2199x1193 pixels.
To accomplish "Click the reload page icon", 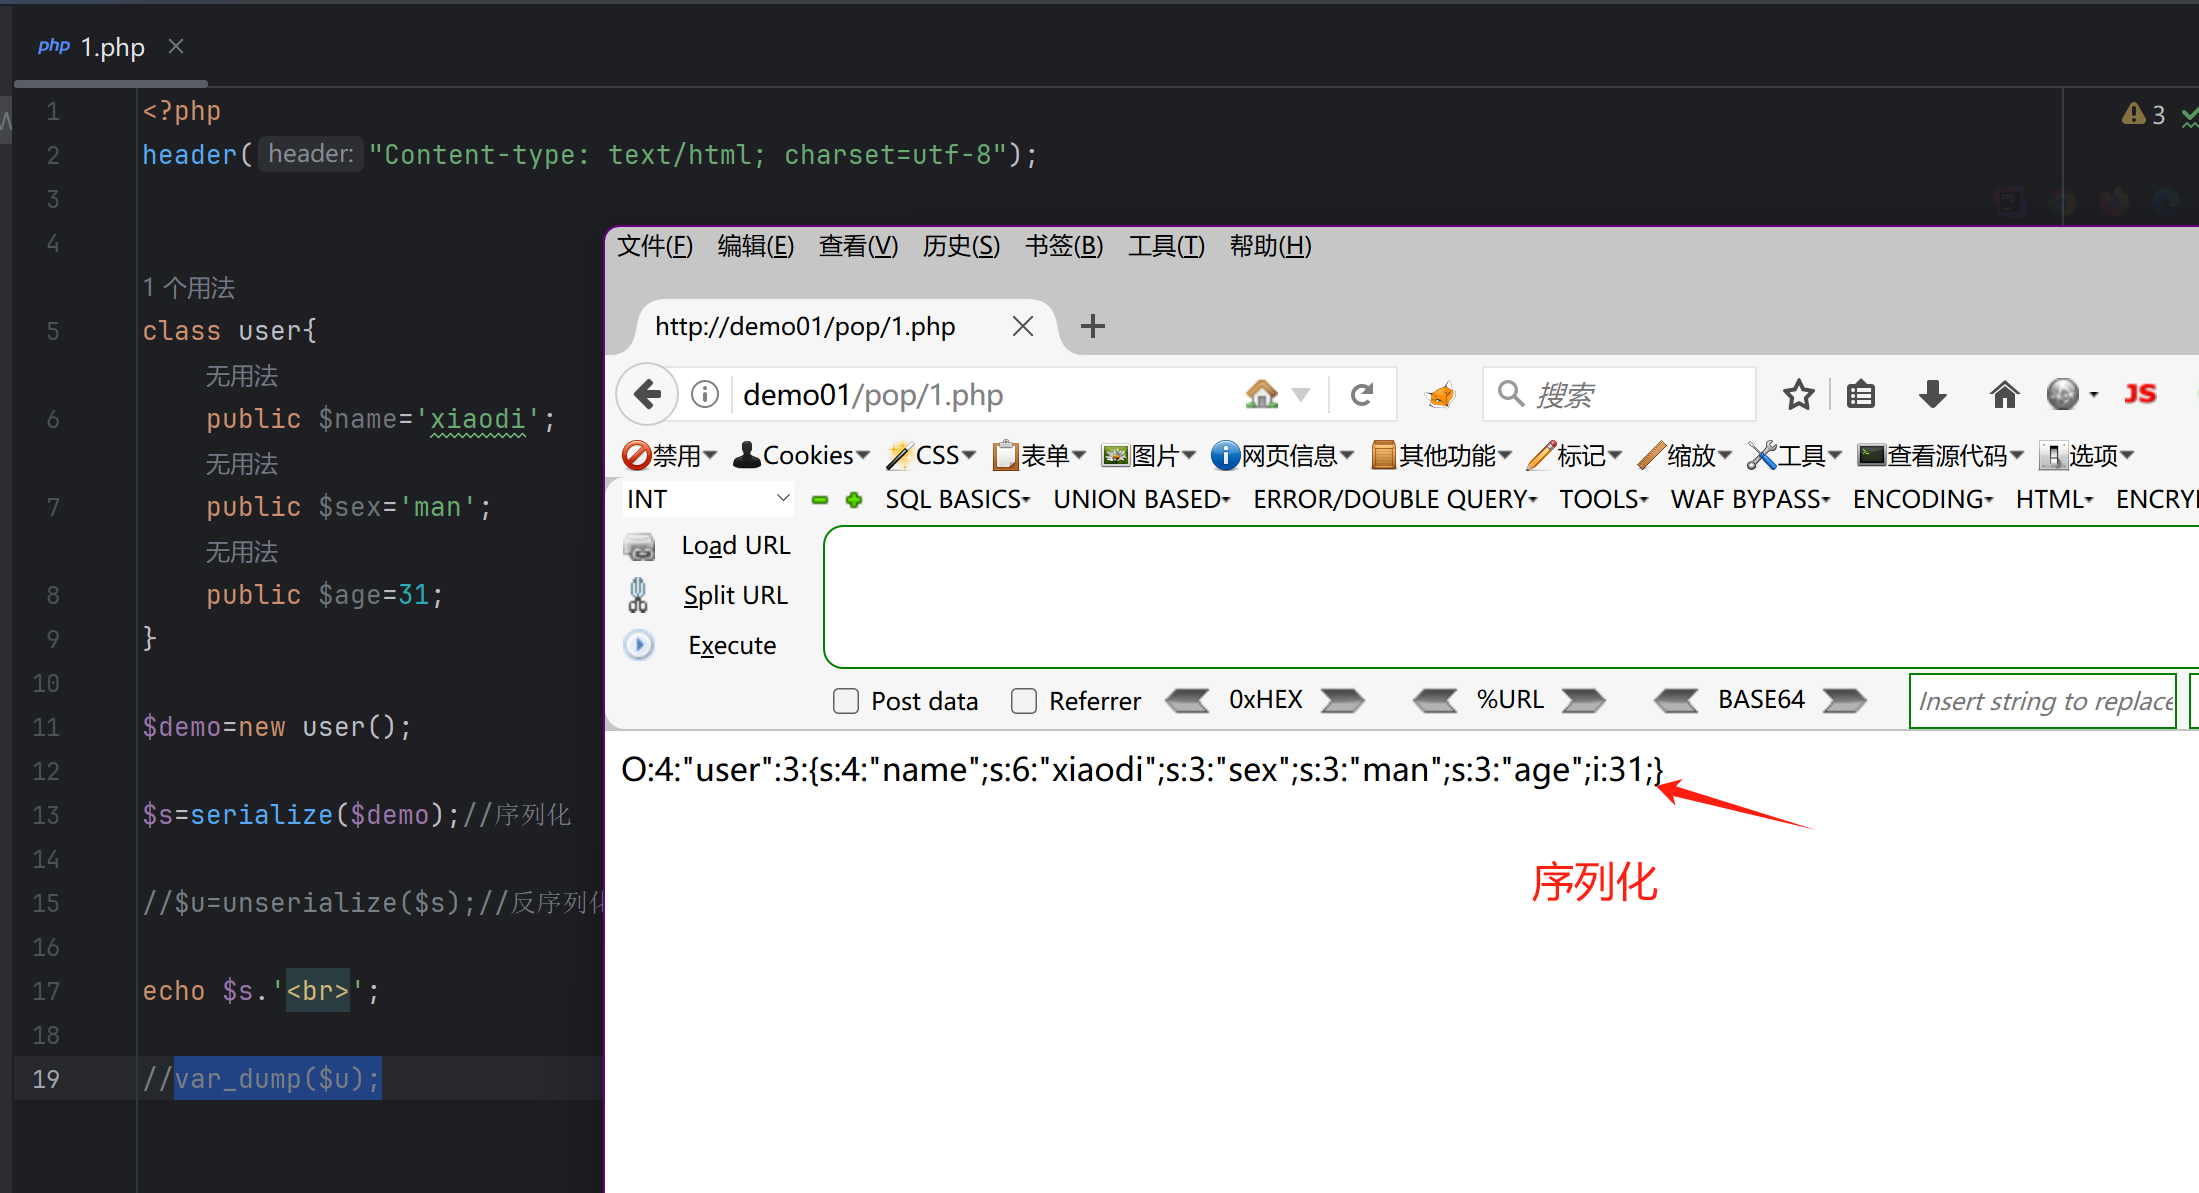I will click(1361, 395).
